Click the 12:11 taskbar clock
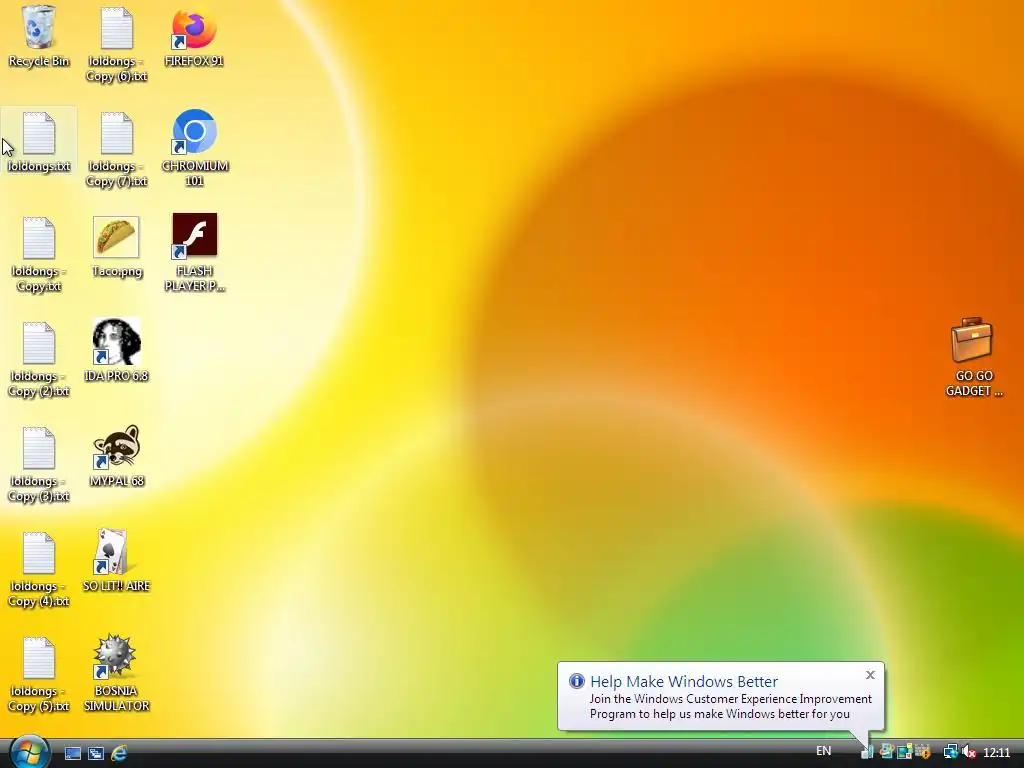Screen dimensions: 1024x768 pyautogui.click(x=997, y=752)
